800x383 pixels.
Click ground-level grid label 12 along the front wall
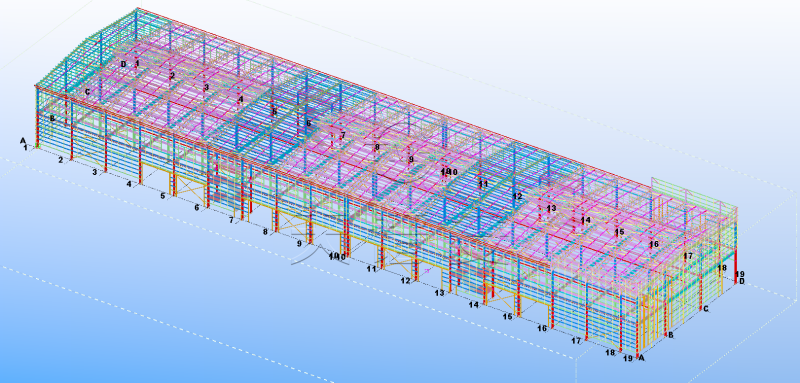pyautogui.click(x=405, y=280)
